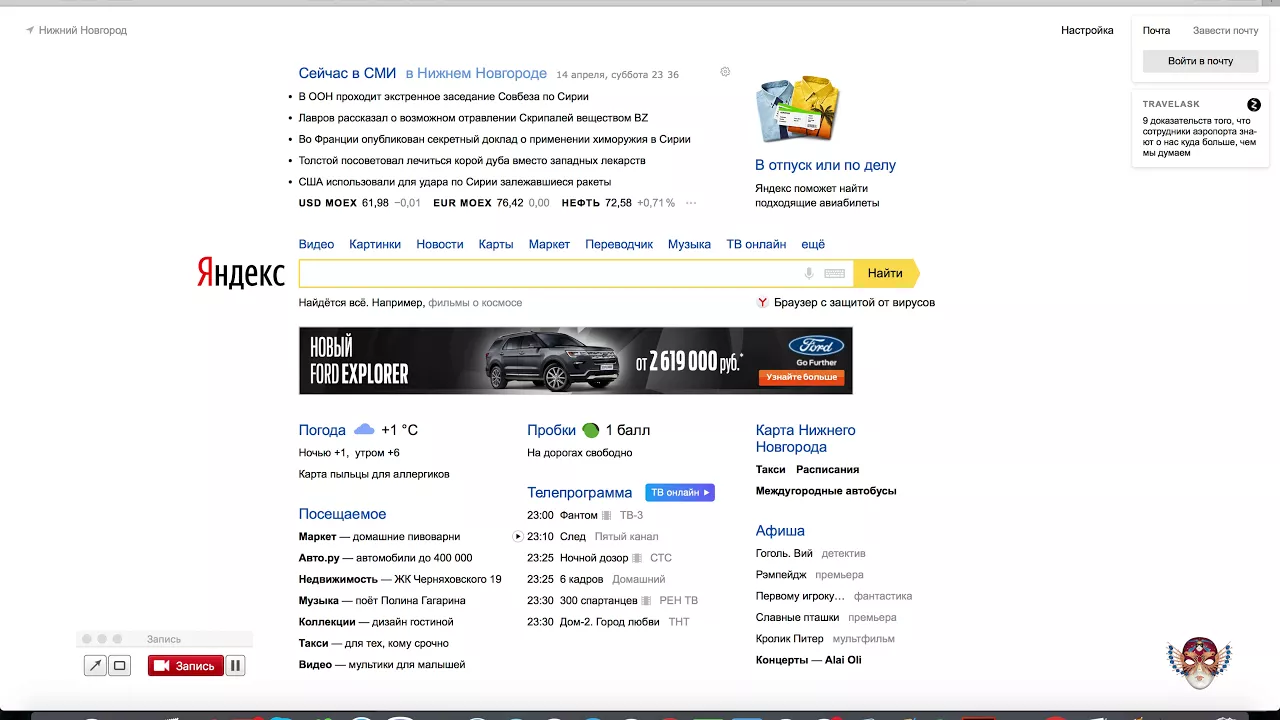Screen dimensions: 1280x720
Task: Open the Переводчик tab
Action: tap(619, 244)
